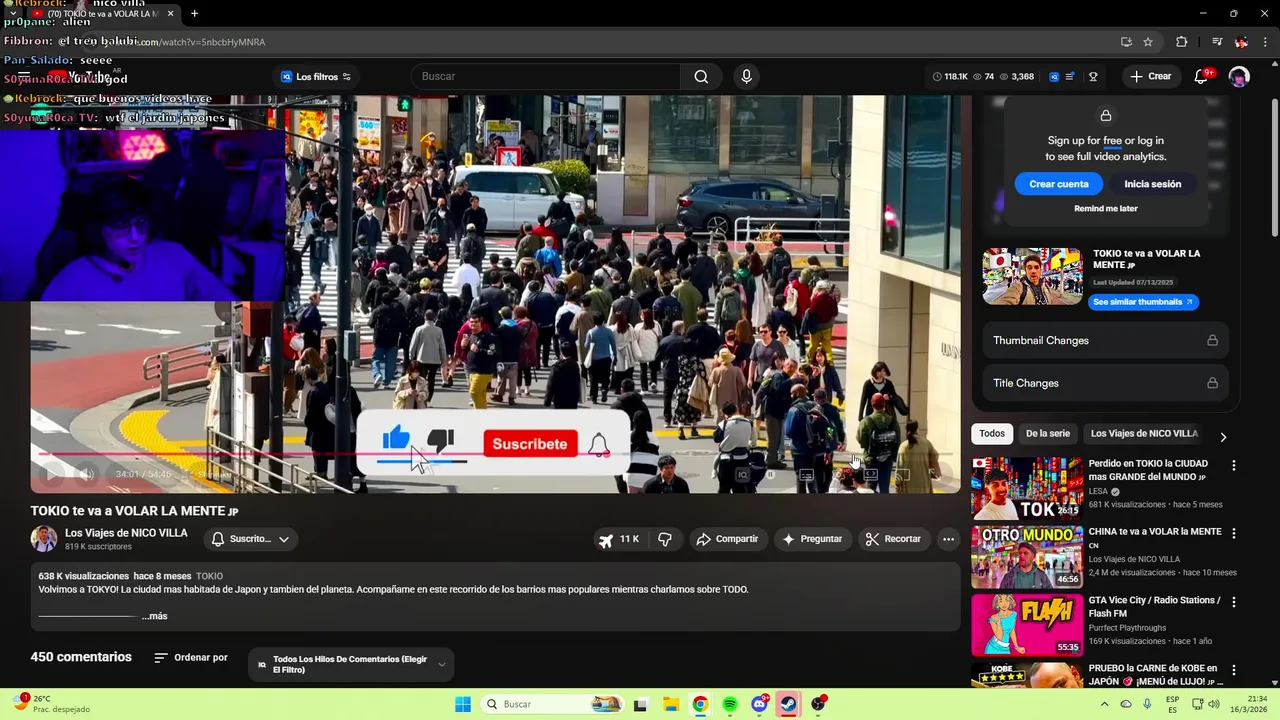Viewport: 1280px width, 720px height.
Task: Open File Explorer from the taskbar
Action: coord(671,704)
